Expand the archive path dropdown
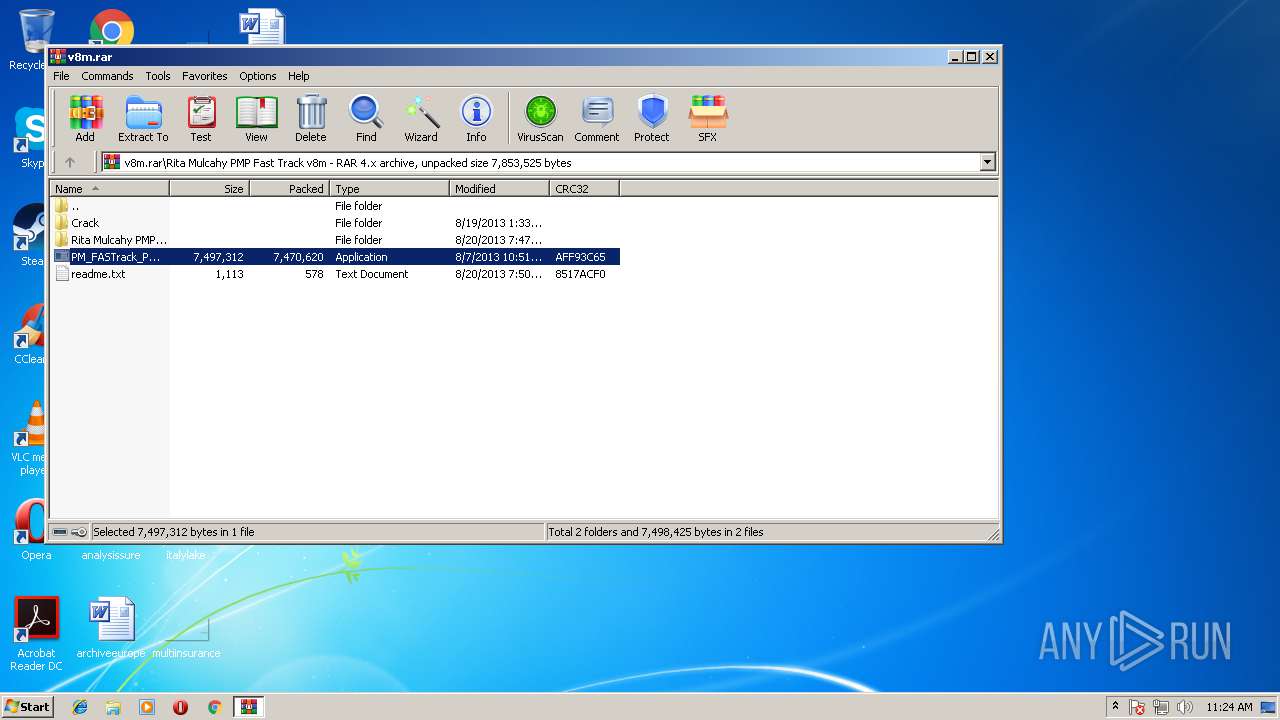The image size is (1280, 720). tap(988, 162)
